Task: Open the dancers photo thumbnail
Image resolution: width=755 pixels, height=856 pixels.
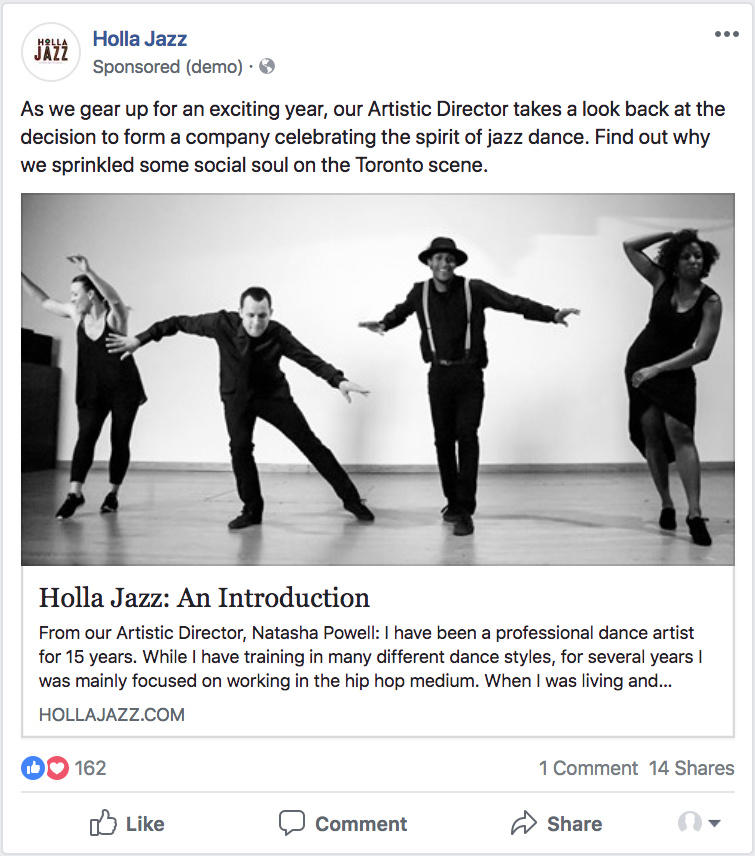Action: pos(377,380)
